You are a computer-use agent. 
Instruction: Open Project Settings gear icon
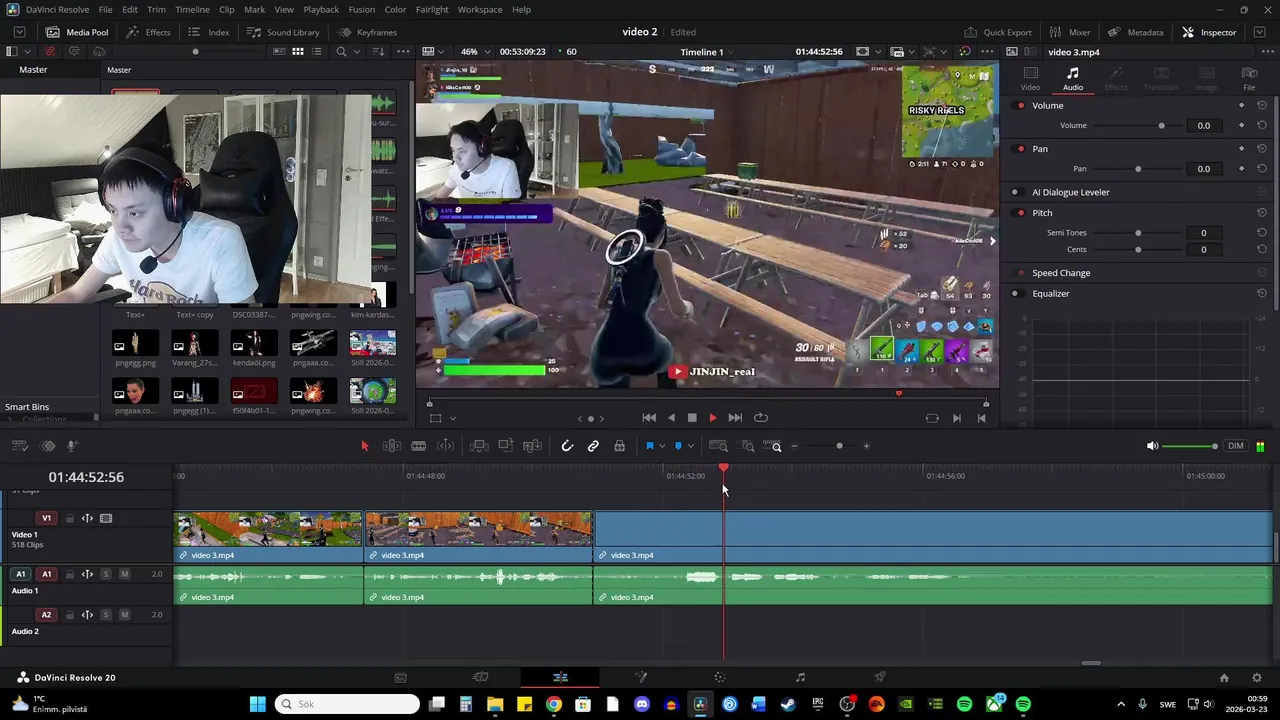pyautogui.click(x=1257, y=677)
